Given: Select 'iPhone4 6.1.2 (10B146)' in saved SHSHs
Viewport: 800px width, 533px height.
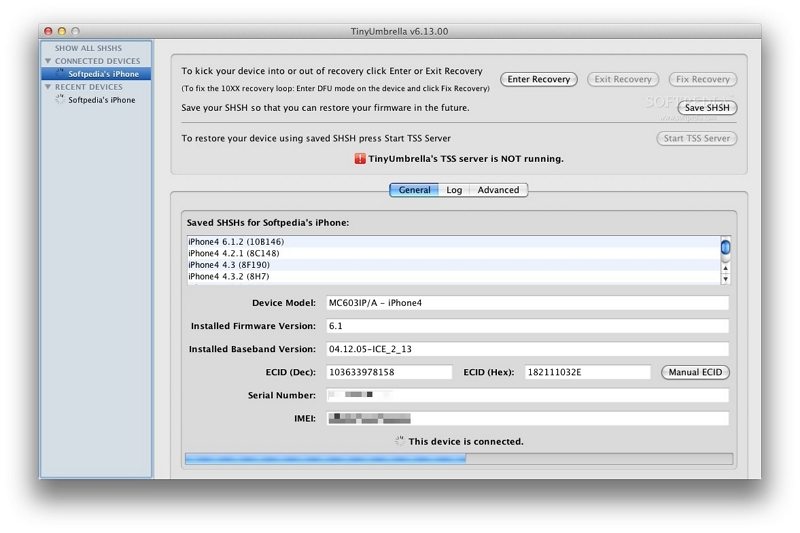Looking at the screenshot, I should coord(454,242).
